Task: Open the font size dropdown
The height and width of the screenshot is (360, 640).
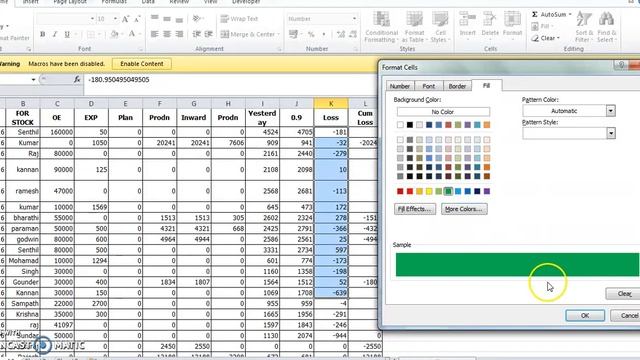Action: tap(116, 19)
